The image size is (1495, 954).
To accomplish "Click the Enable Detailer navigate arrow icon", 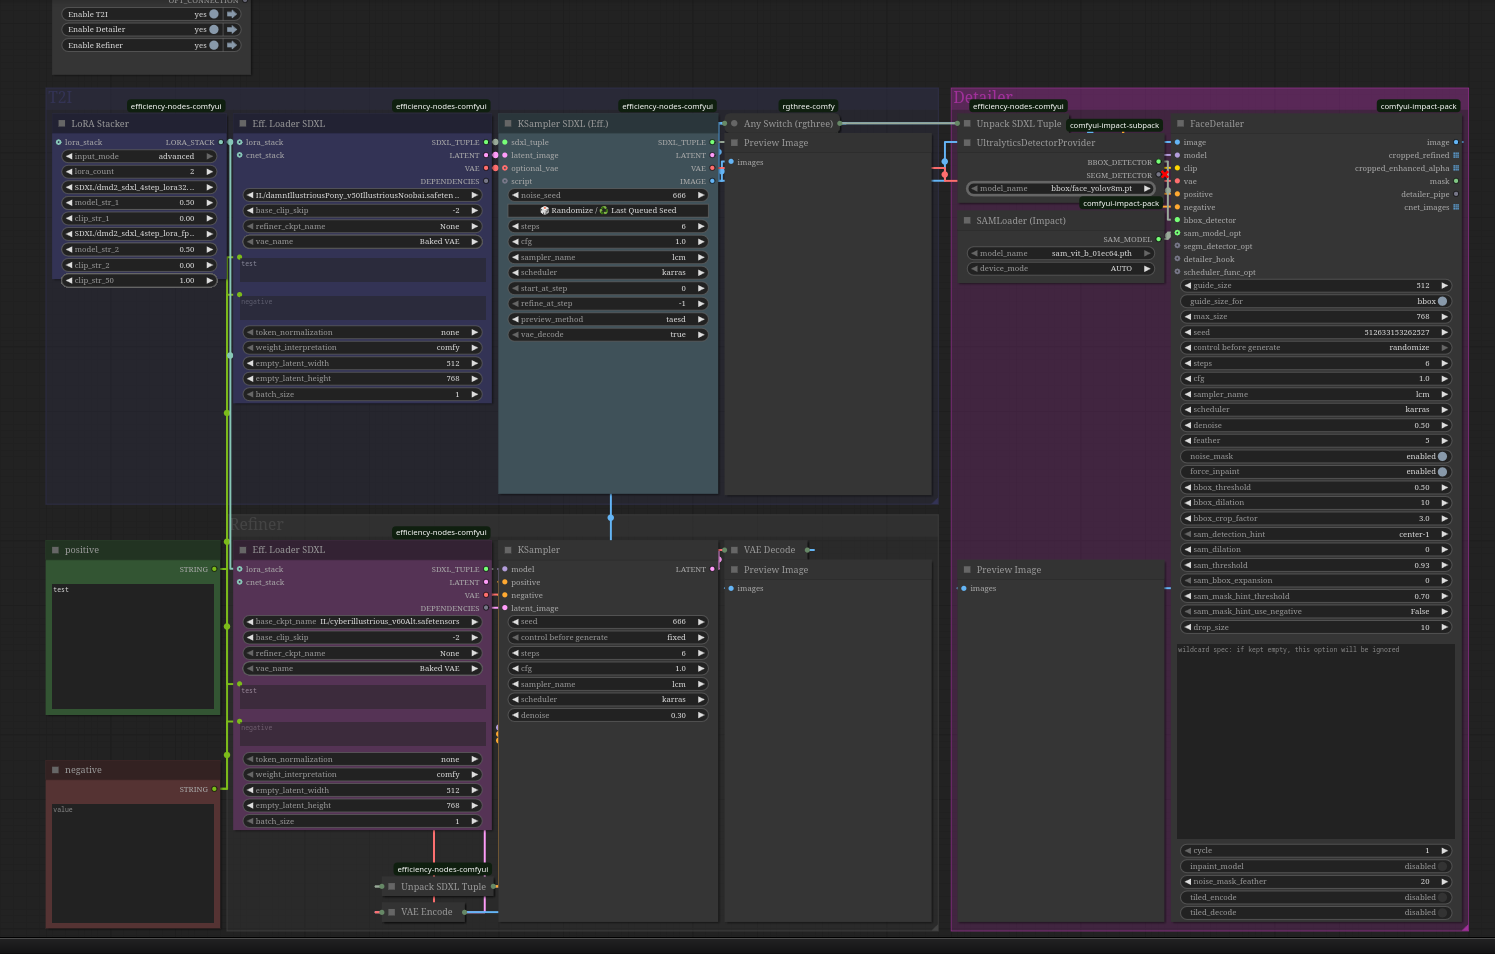I will pos(232,30).
